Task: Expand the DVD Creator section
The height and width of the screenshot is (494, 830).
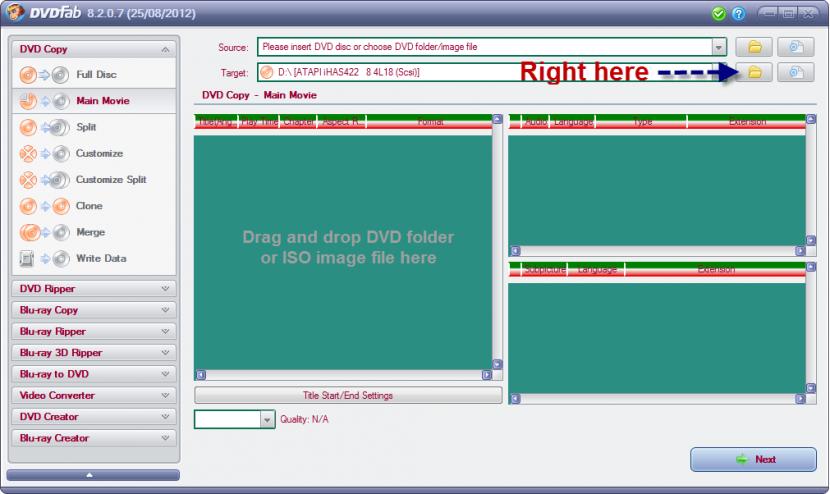Action: point(94,417)
